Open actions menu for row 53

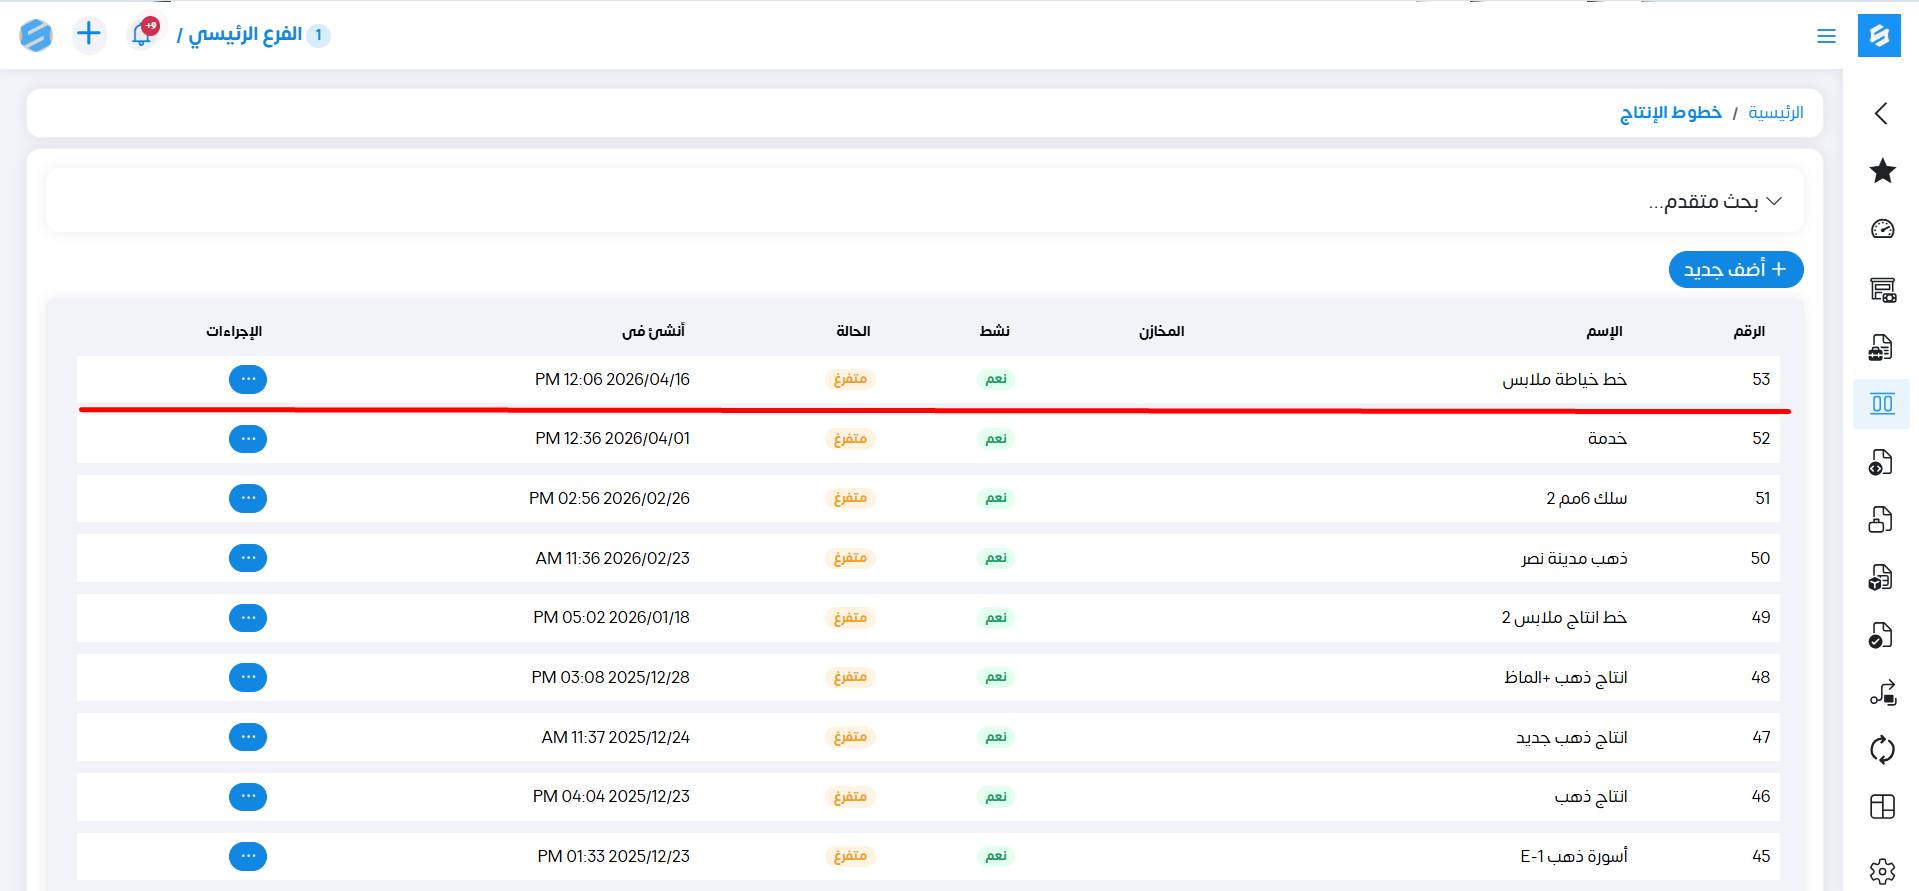(x=248, y=379)
